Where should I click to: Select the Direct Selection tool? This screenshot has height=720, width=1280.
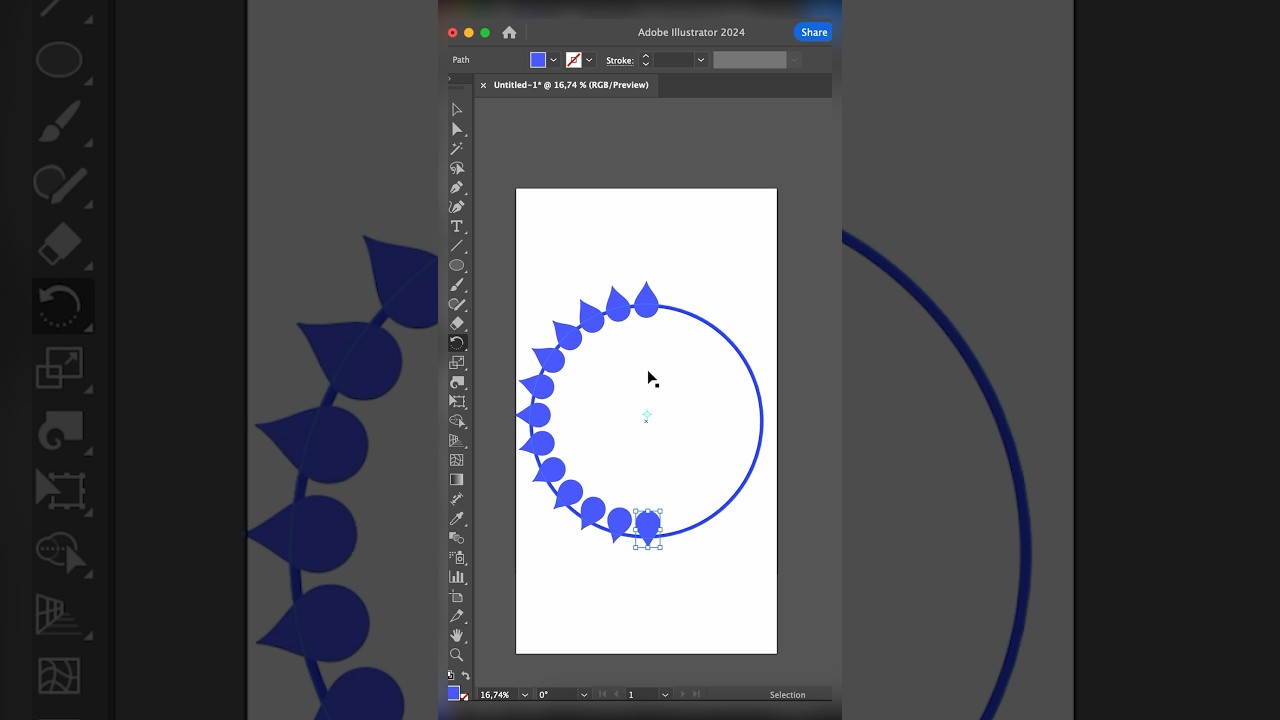(457, 129)
